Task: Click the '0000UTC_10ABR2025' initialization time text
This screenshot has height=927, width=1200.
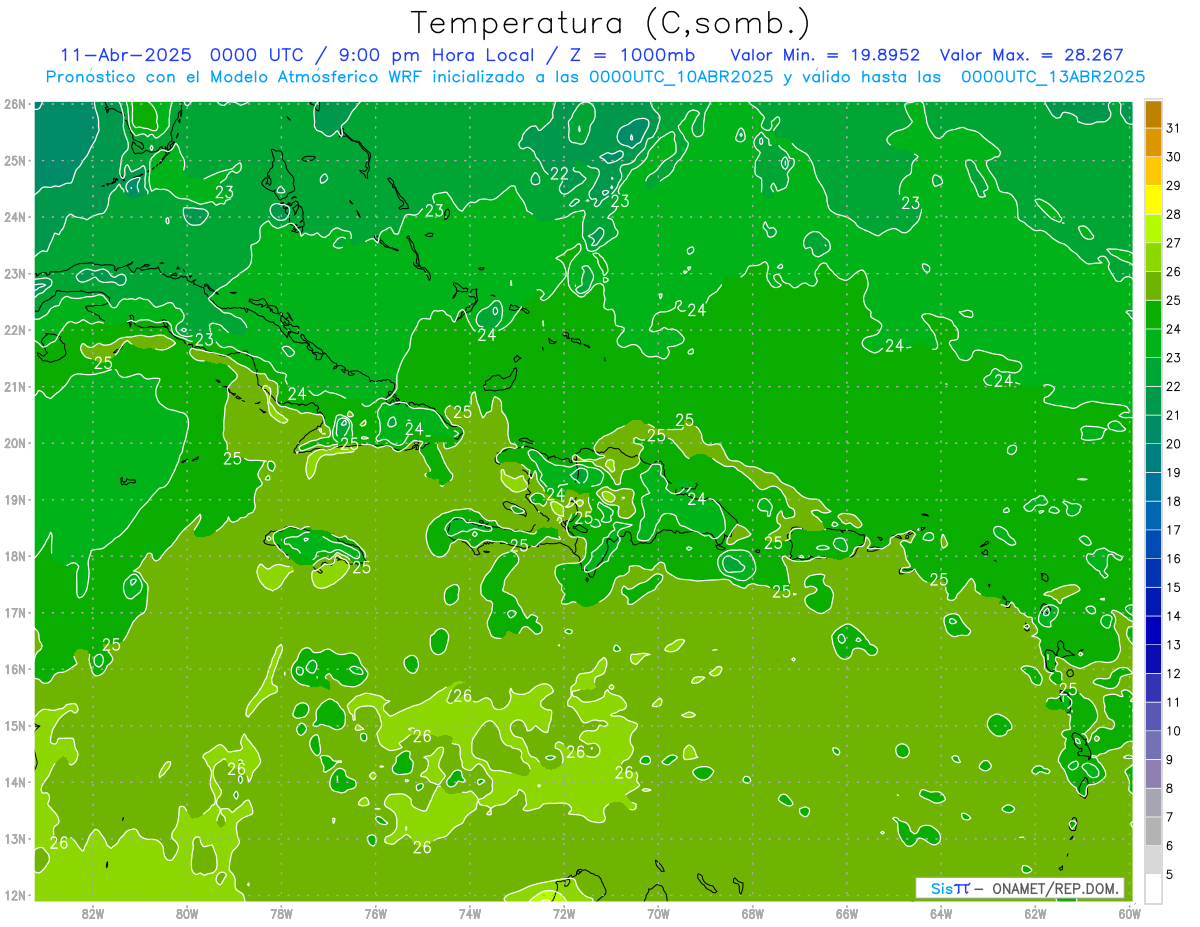Action: click(681, 76)
